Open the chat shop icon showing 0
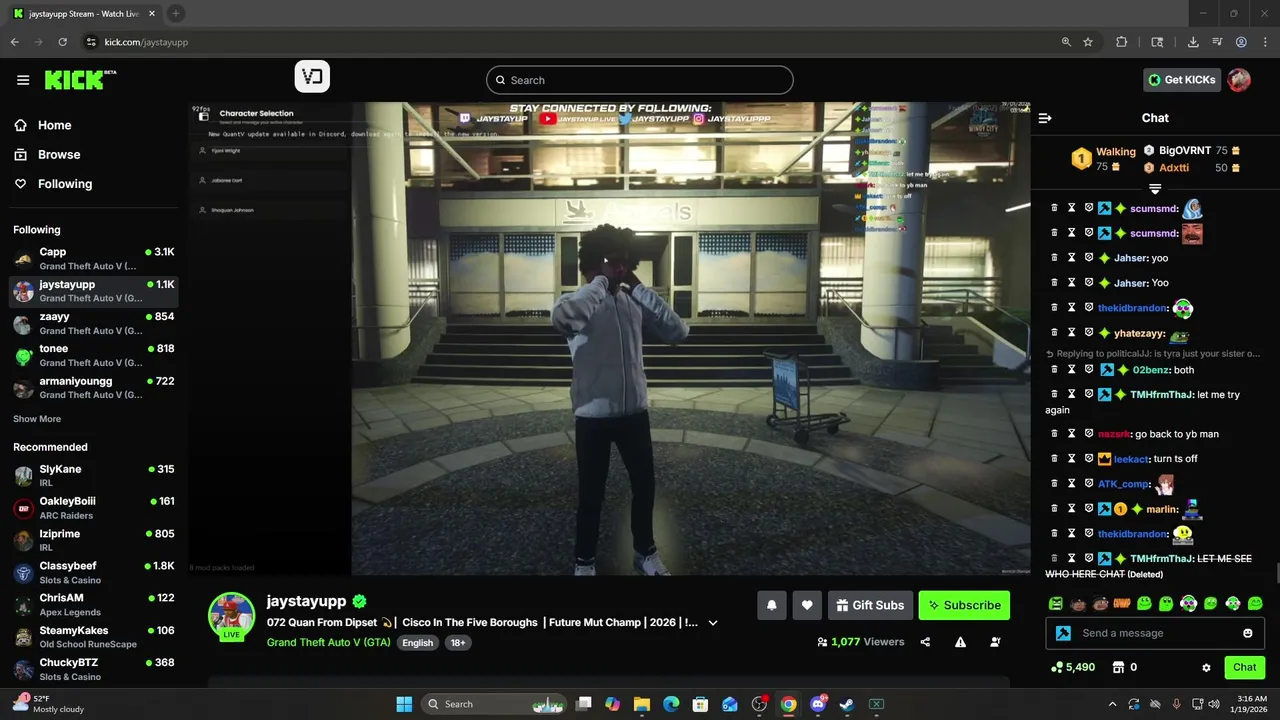The width and height of the screenshot is (1280, 720). (1125, 667)
